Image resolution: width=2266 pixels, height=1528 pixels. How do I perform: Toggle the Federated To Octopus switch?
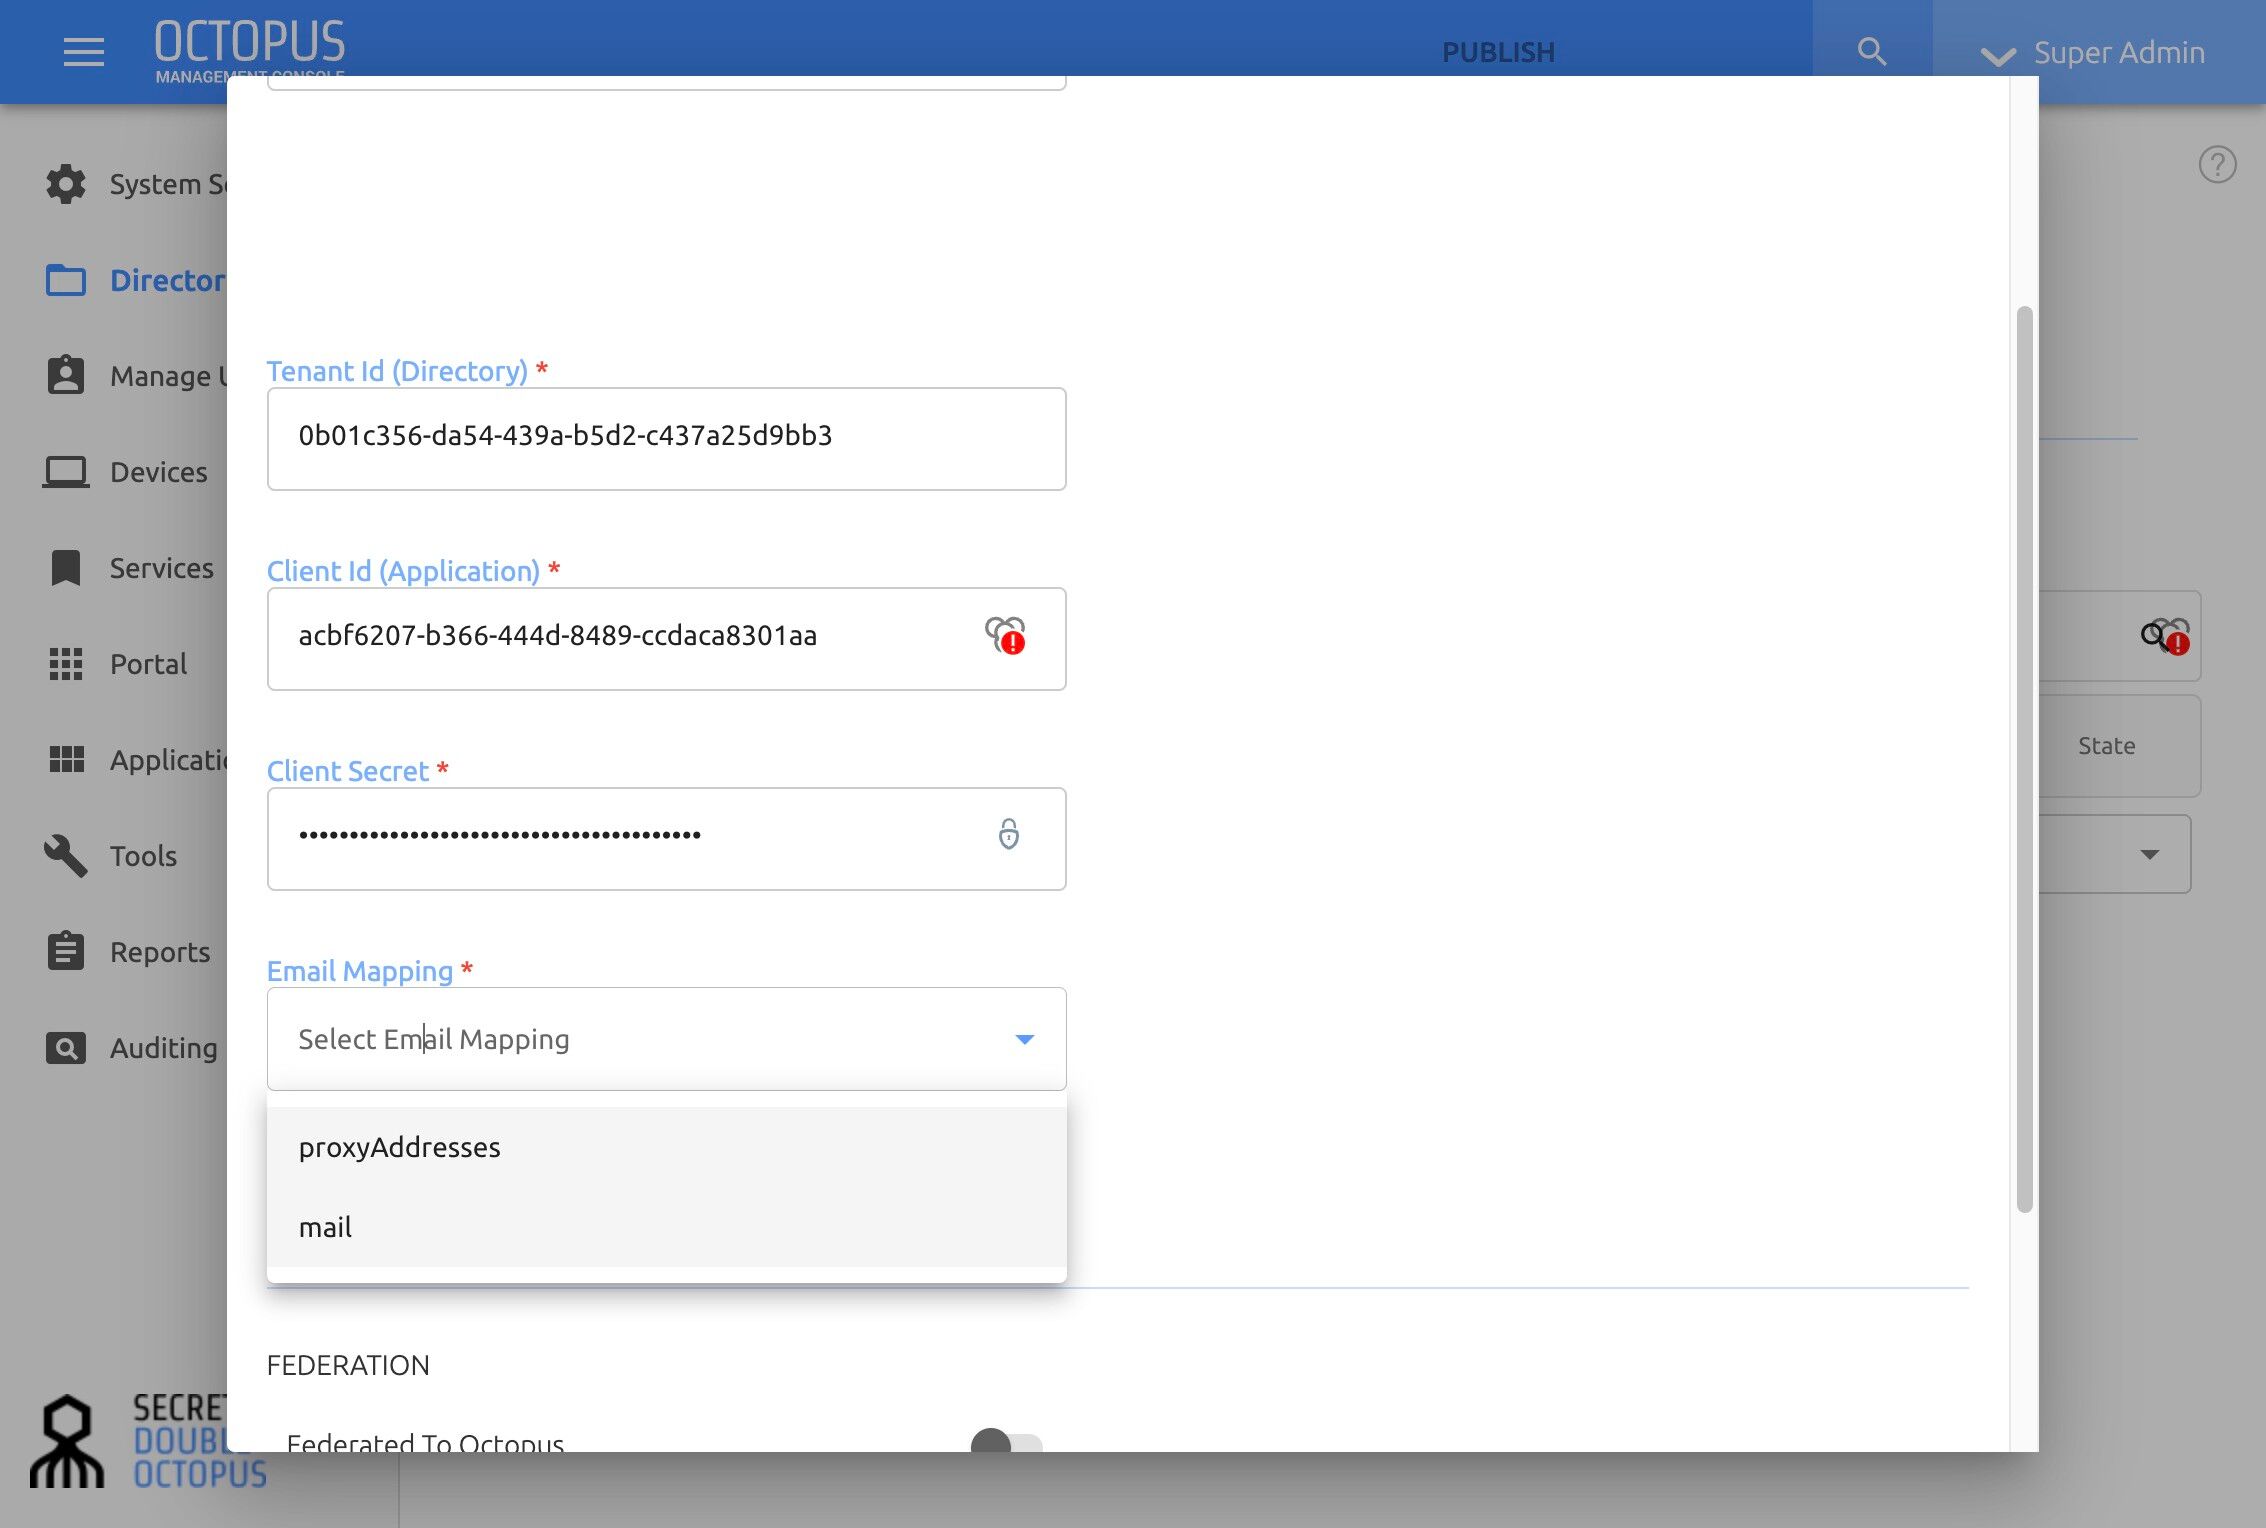pyautogui.click(x=1006, y=1442)
